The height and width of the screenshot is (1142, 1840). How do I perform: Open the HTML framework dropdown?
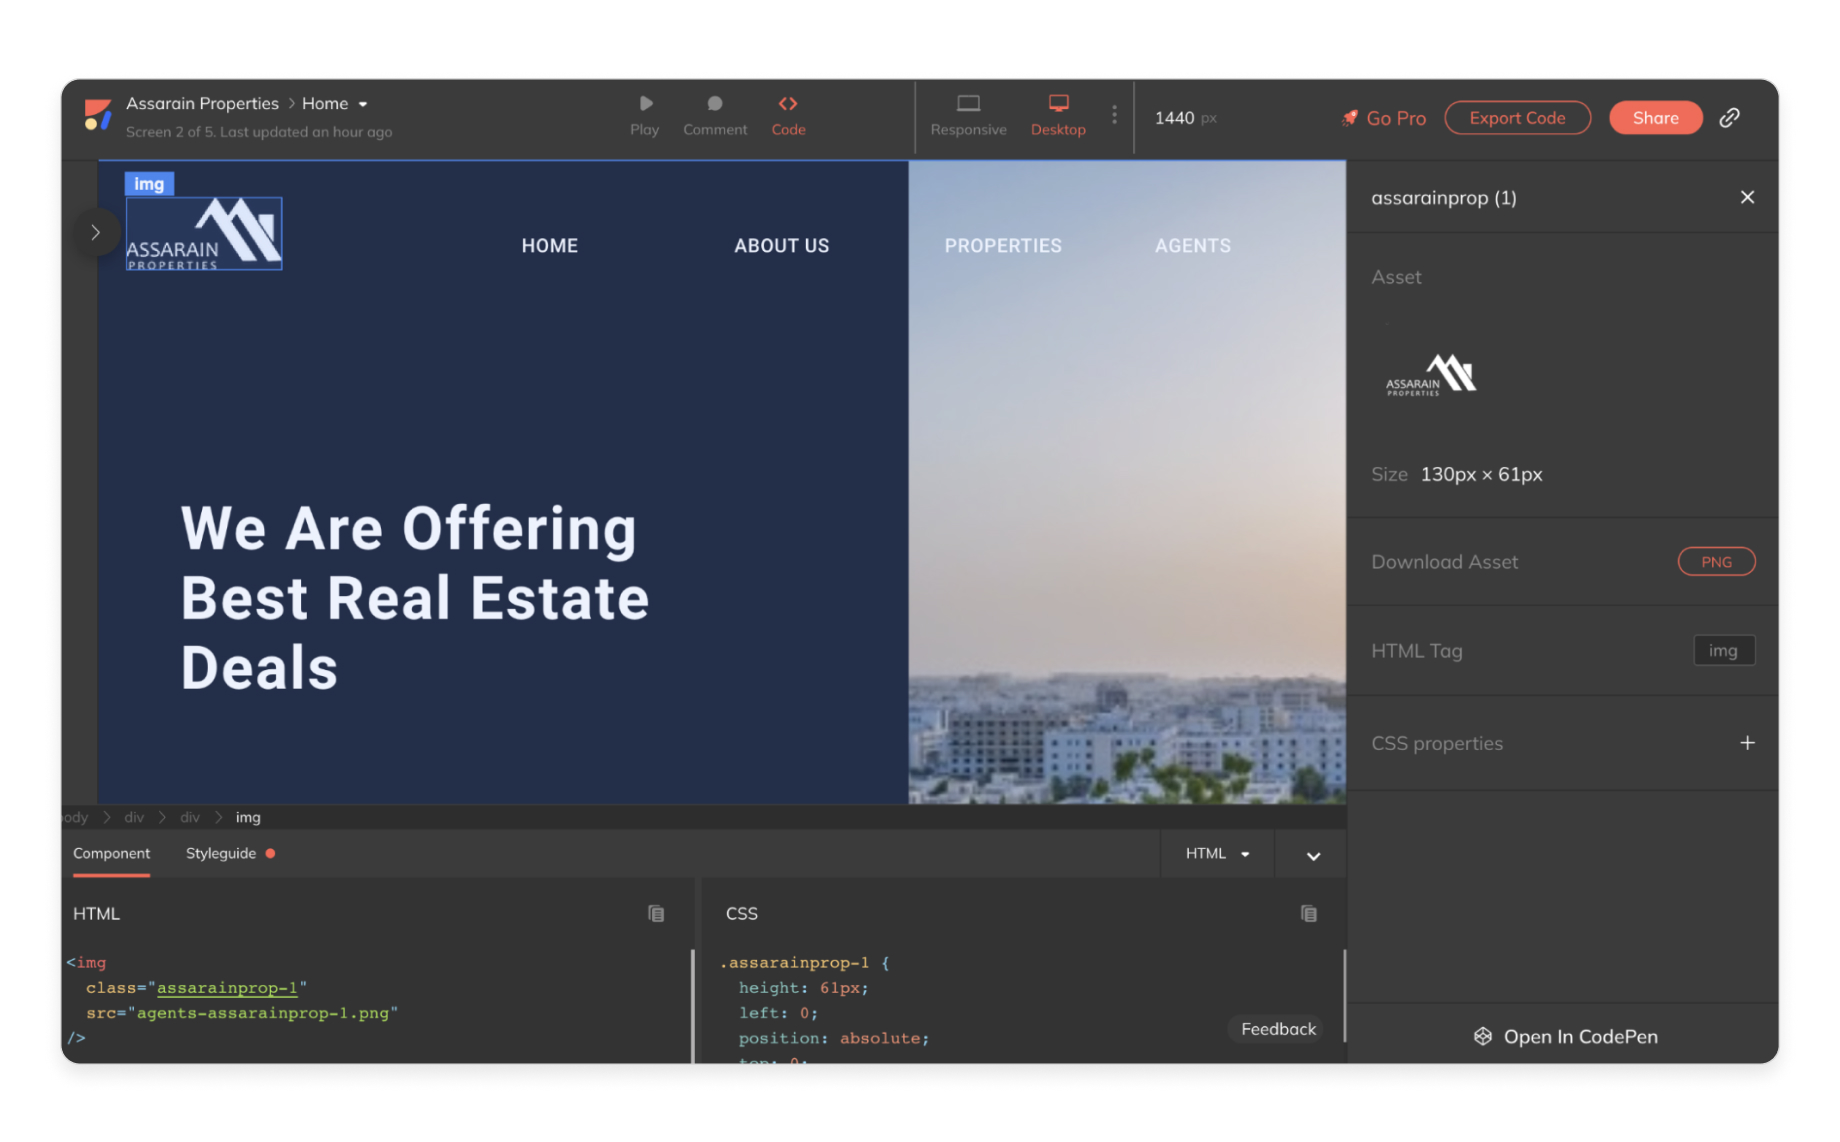tap(1216, 854)
